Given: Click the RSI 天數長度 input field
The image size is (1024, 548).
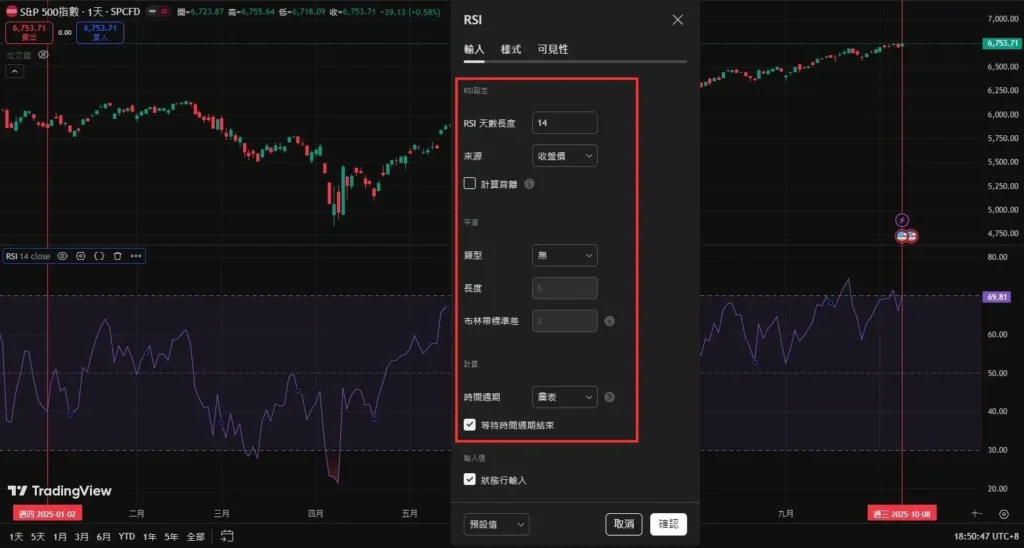Looking at the screenshot, I should coord(564,123).
